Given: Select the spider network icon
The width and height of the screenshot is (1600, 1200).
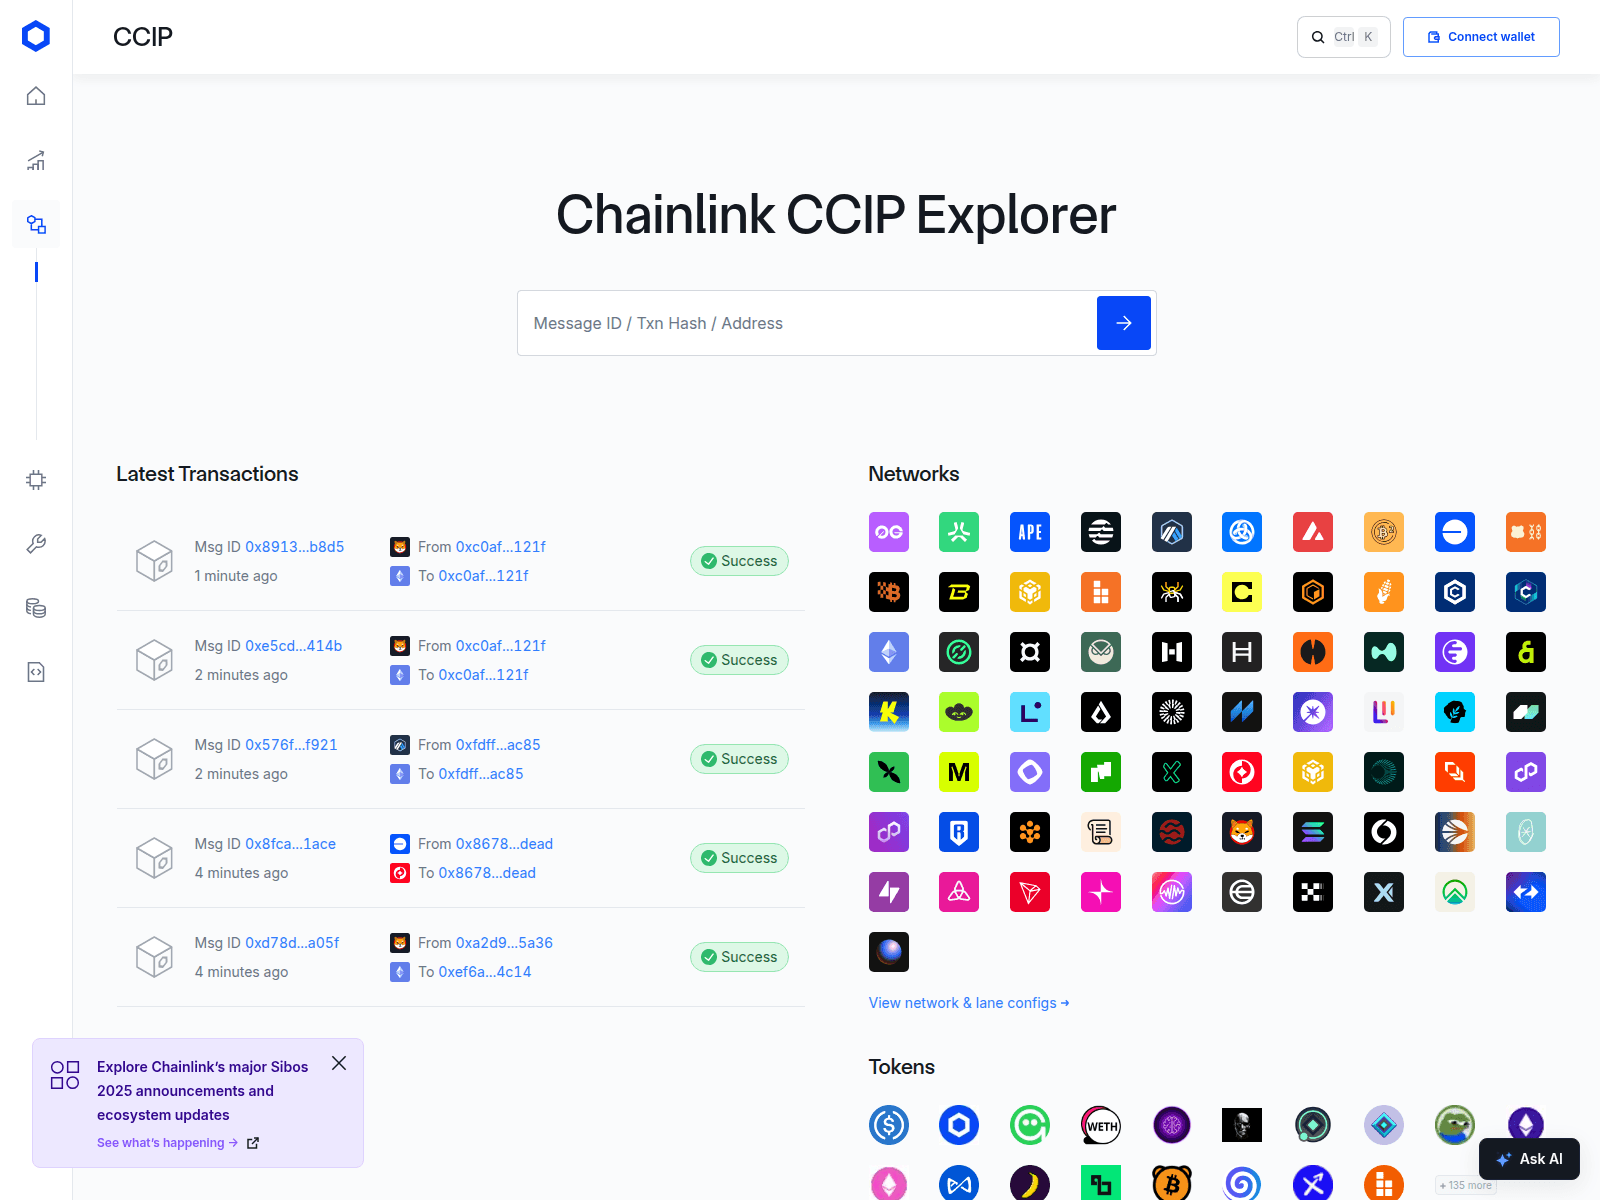Looking at the screenshot, I should [x=1171, y=592].
